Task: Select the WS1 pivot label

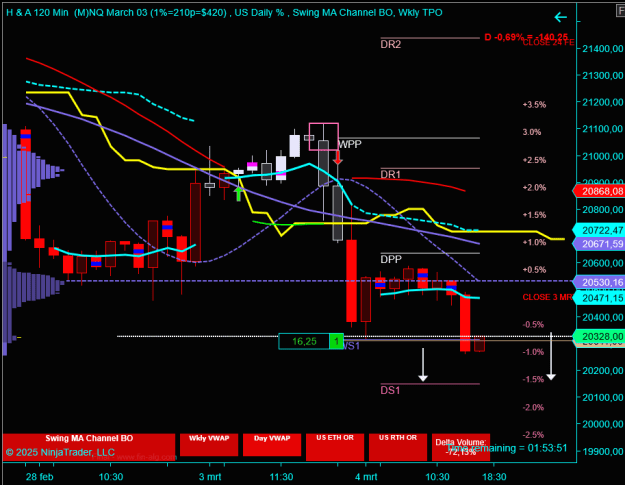Action: [x=352, y=346]
